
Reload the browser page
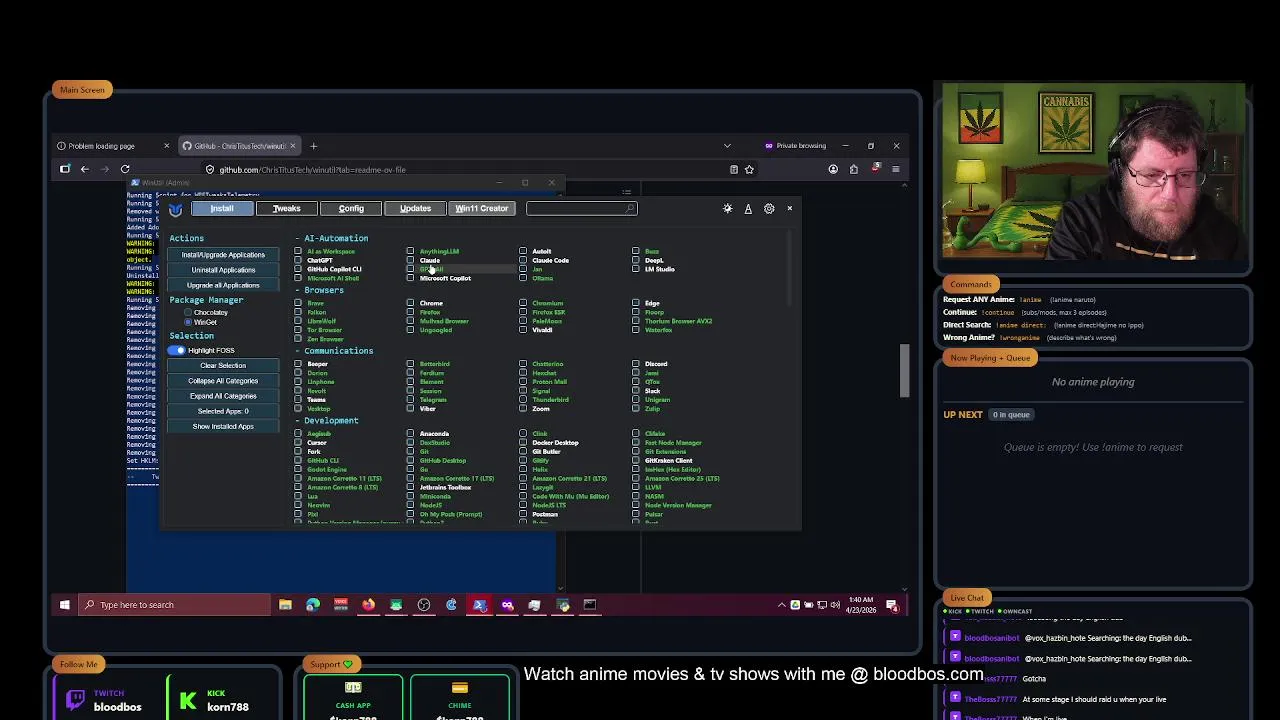tap(125, 169)
